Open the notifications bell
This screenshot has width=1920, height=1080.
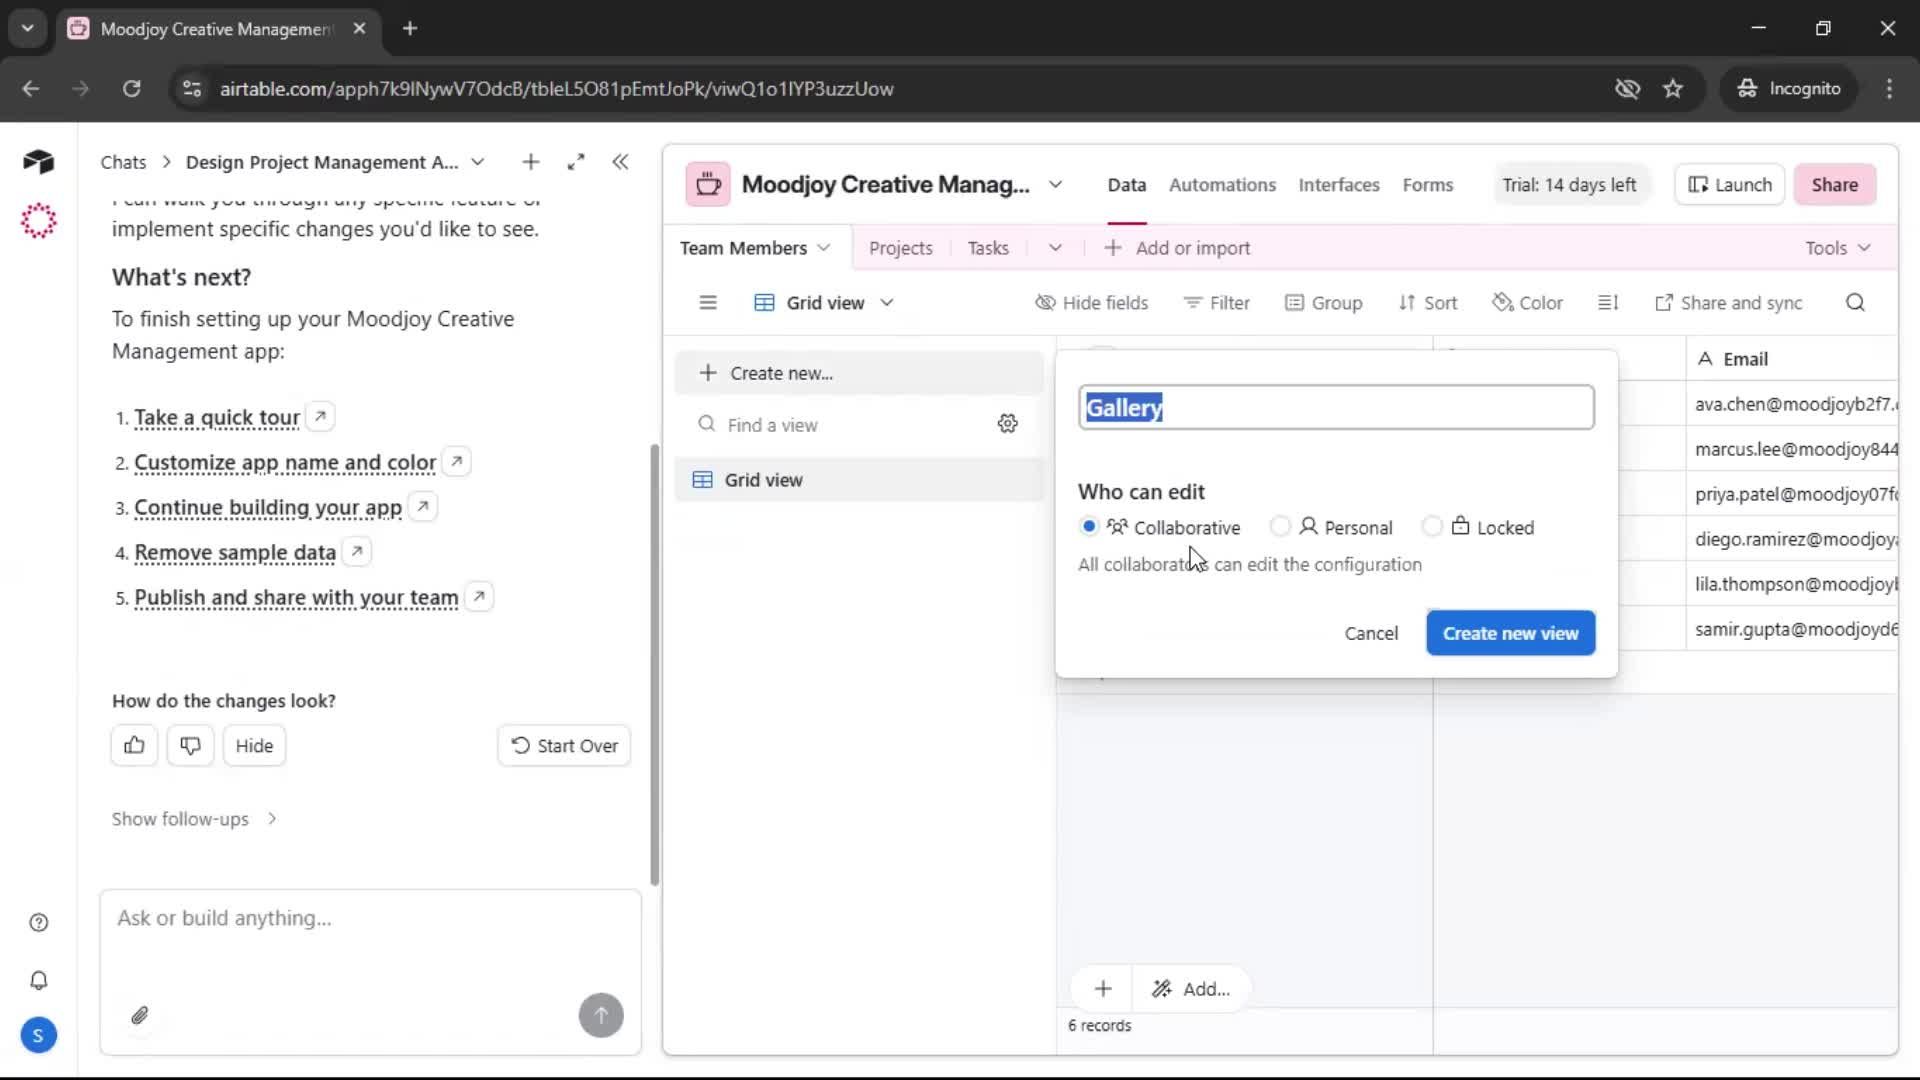coord(39,980)
